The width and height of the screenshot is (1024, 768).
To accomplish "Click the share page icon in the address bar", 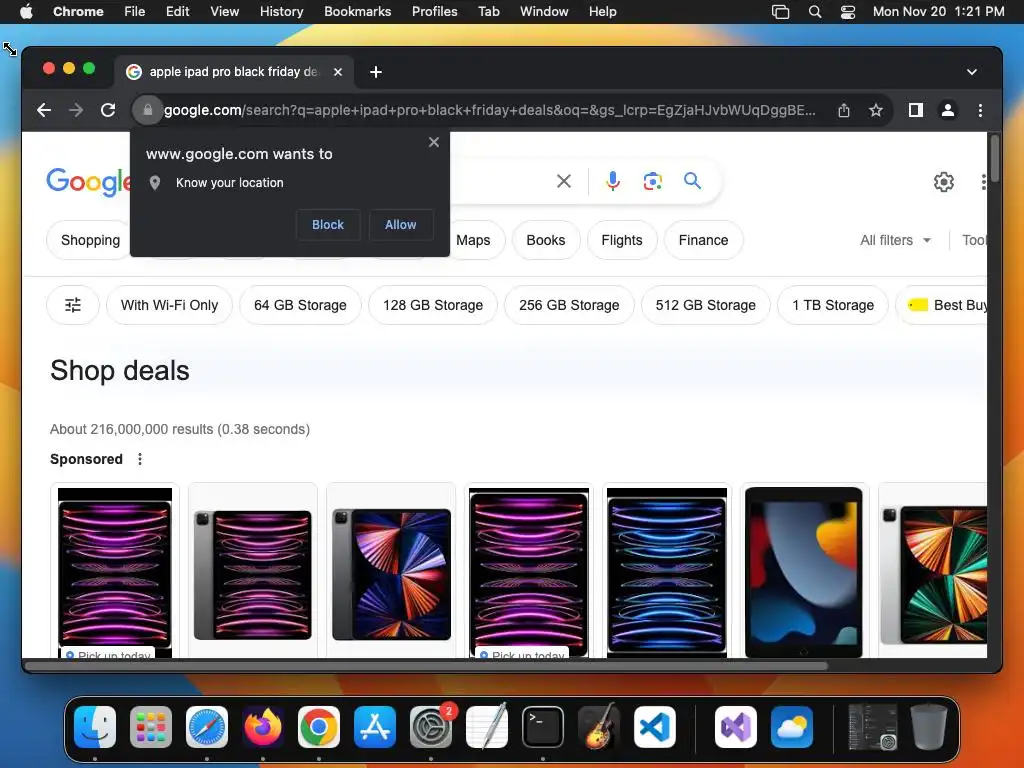I will [x=844, y=110].
